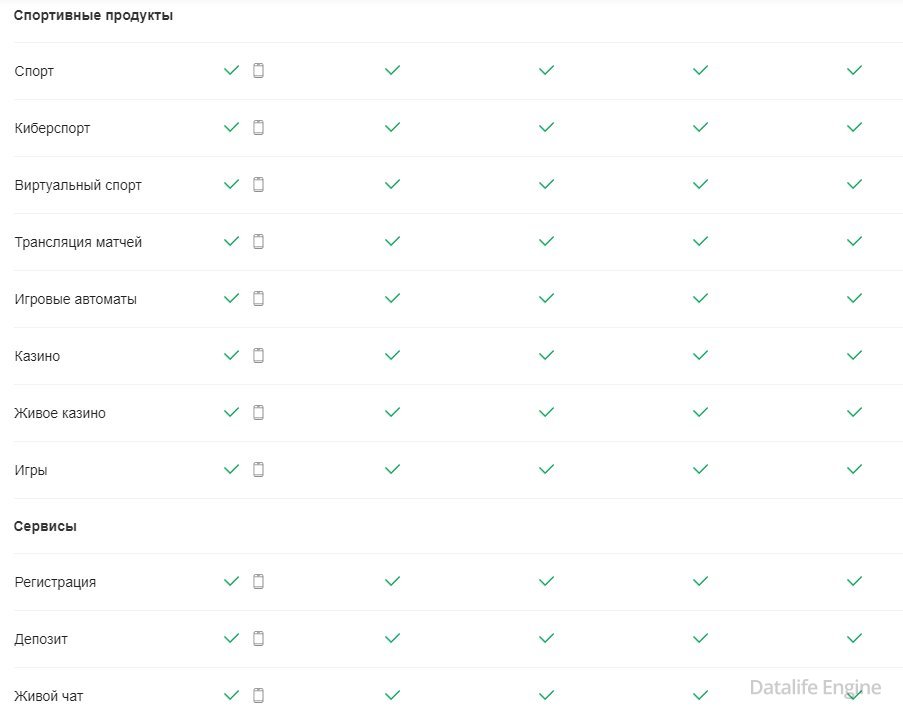This screenshot has height=719, width=903.
Task: Select the Регистрация row label
Action: click(55, 583)
